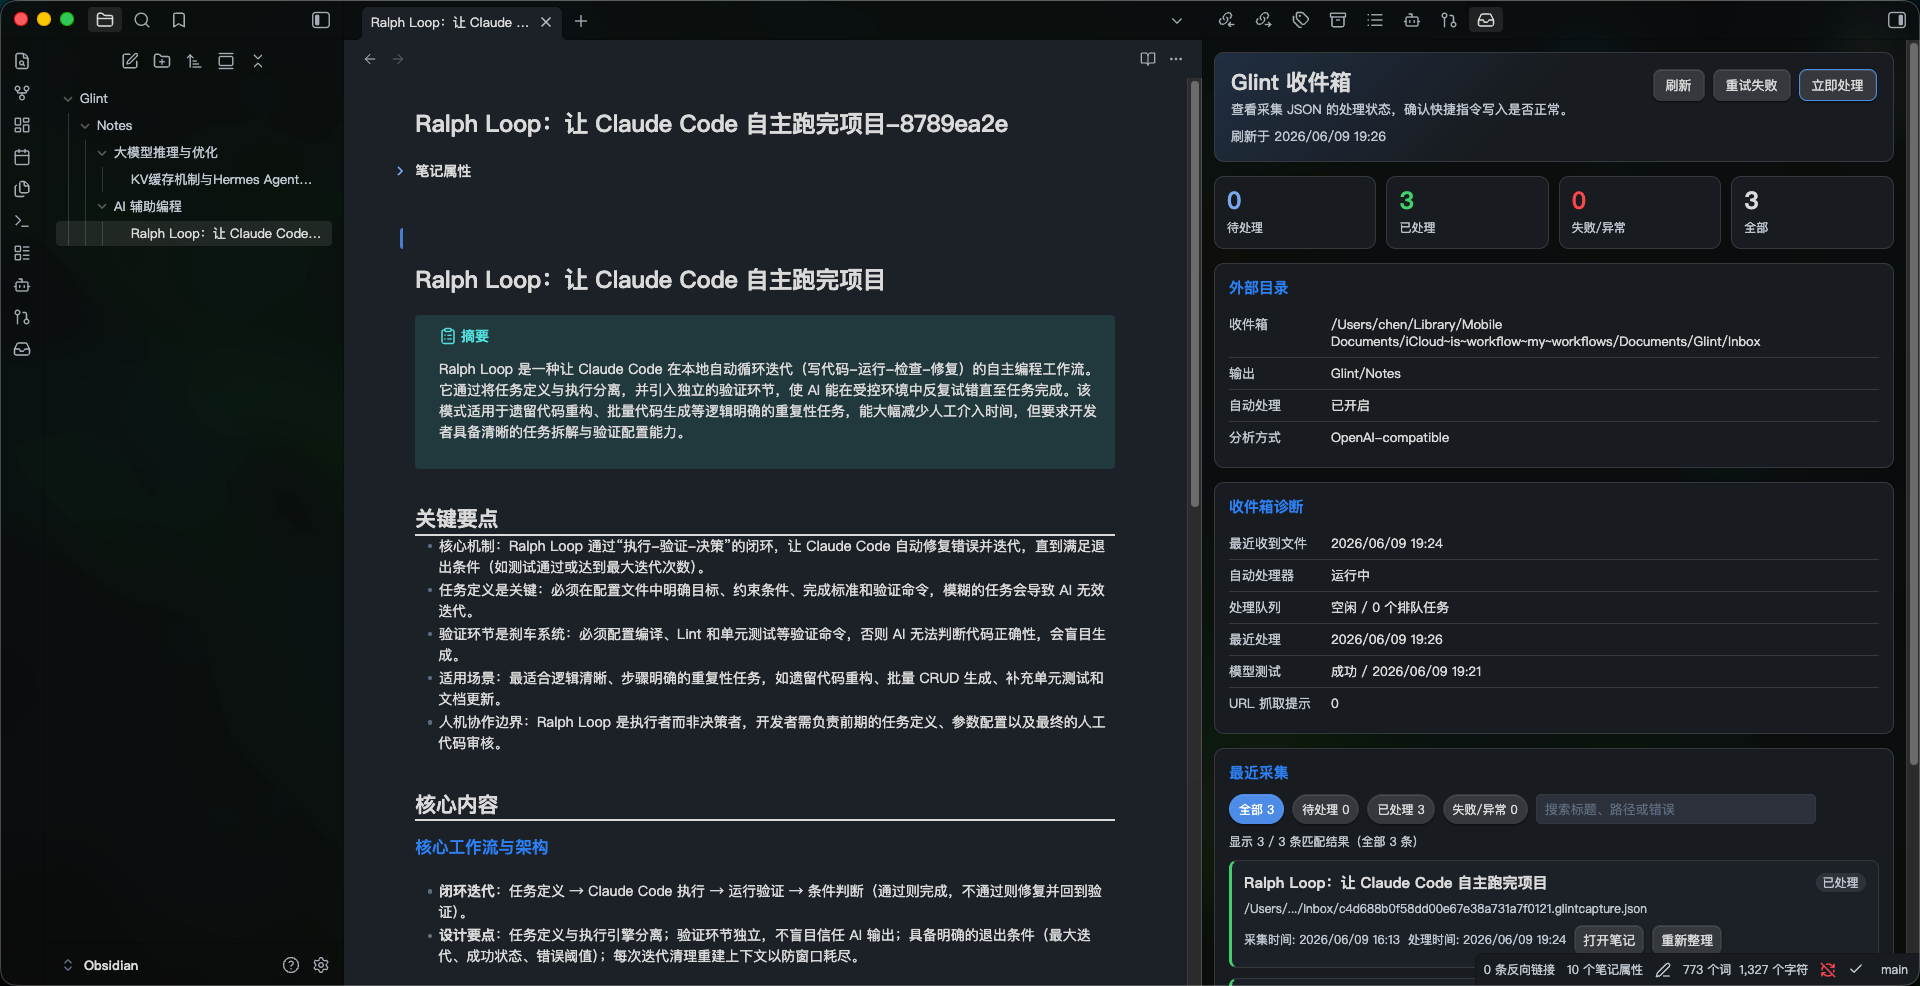Open the tab list dropdown chevron

1177,21
